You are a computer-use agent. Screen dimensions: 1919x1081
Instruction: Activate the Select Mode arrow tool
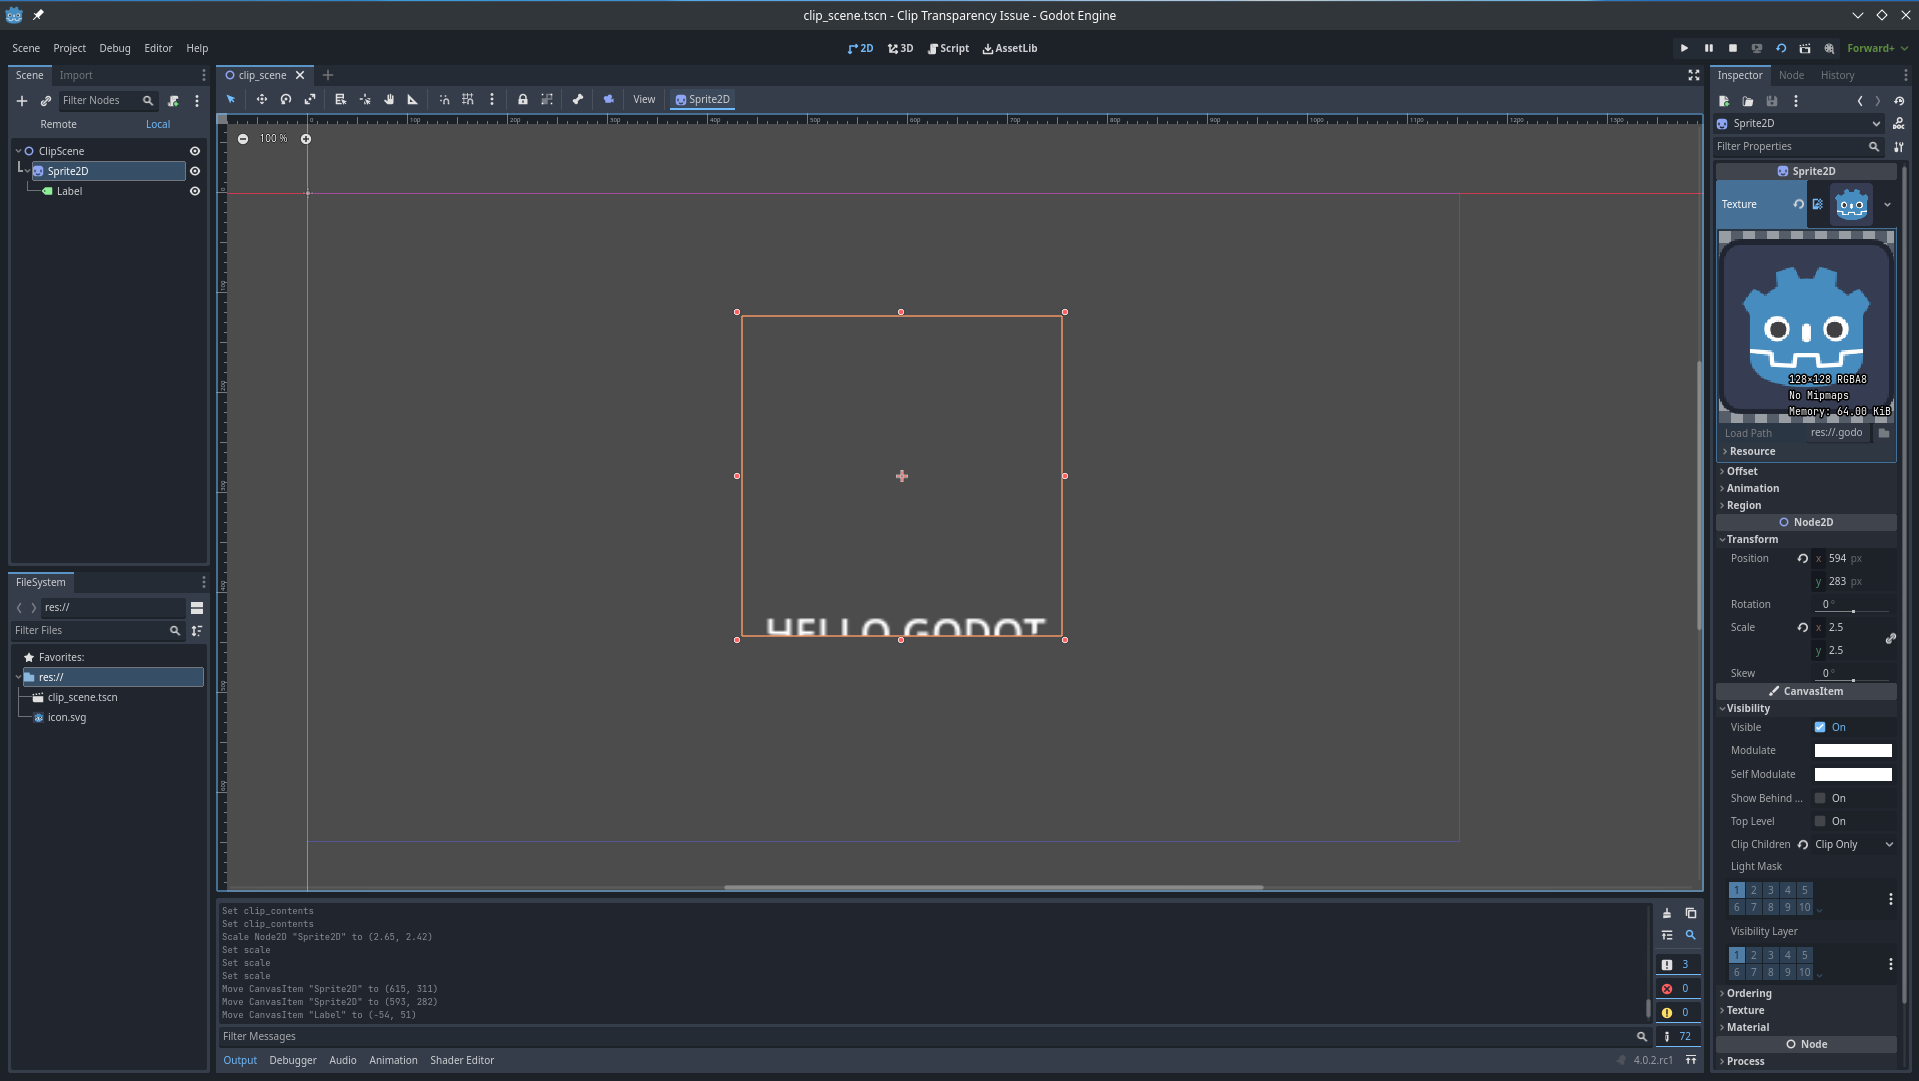point(231,99)
